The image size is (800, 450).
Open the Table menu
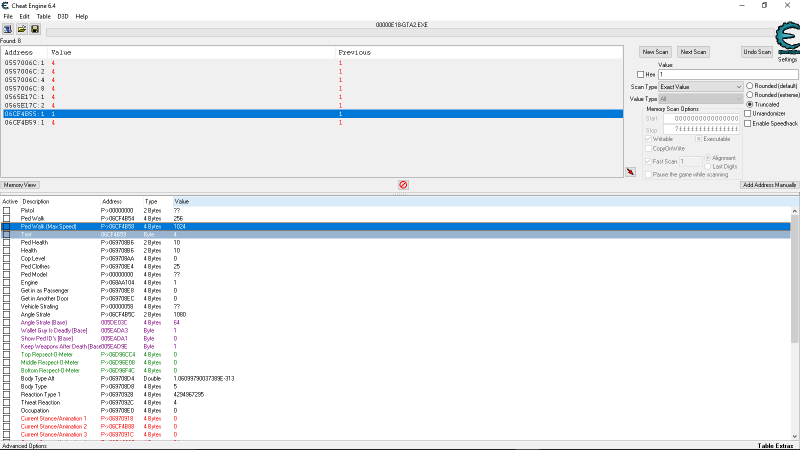tap(44, 16)
